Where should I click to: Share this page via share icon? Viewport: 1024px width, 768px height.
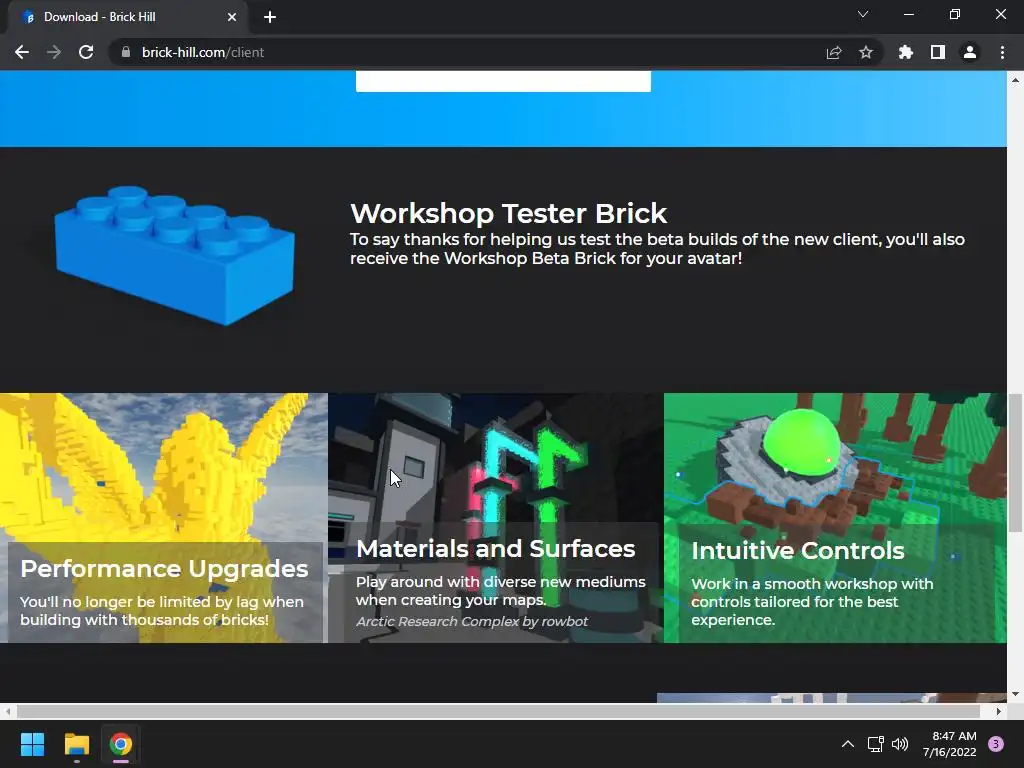click(x=834, y=52)
